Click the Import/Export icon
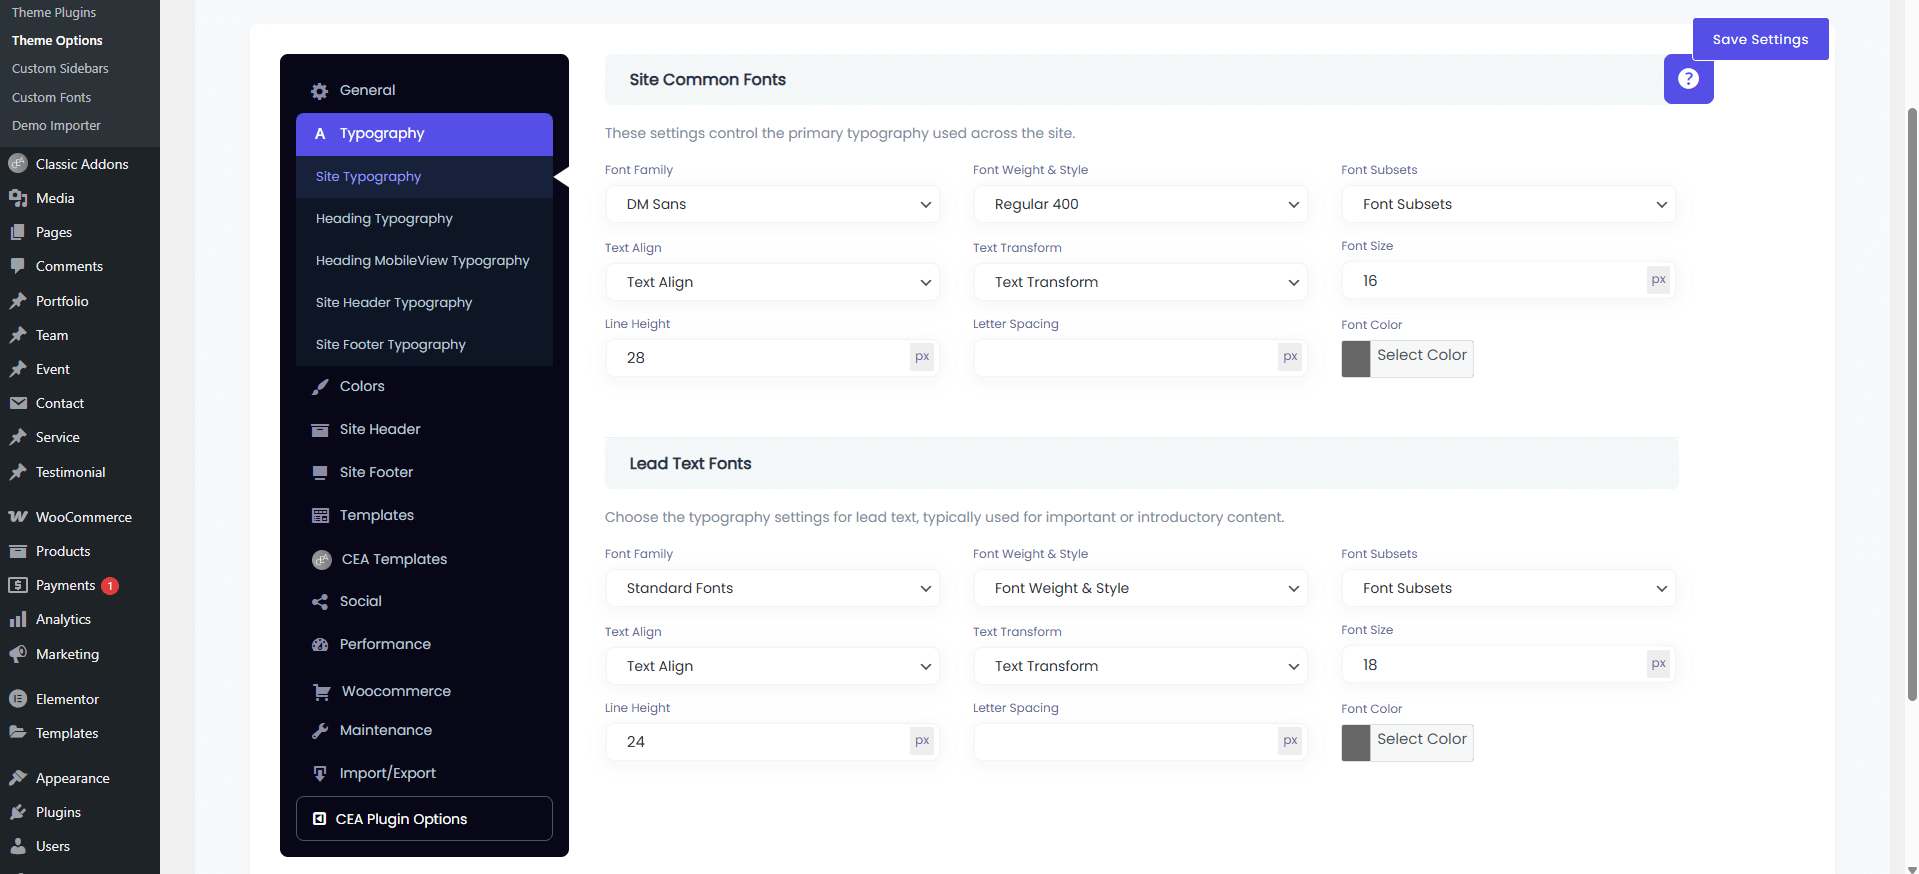The width and height of the screenshot is (1919, 874). (x=320, y=774)
